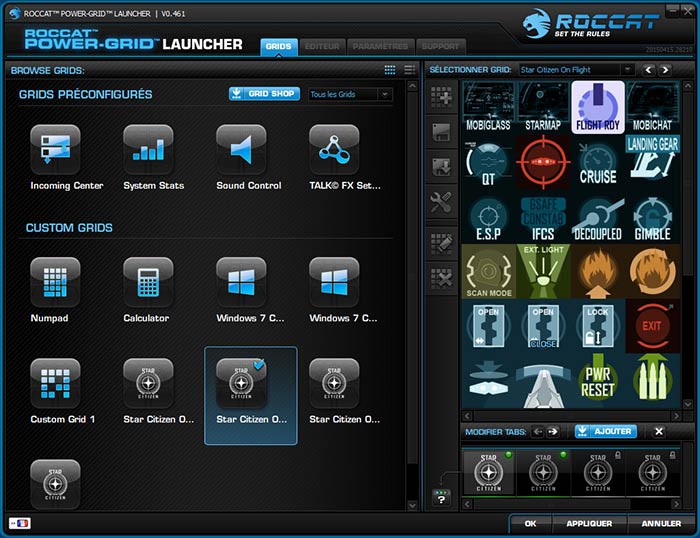The height and width of the screenshot is (538, 700).
Task: Select the first Star Citizen tab thumbnail
Action: click(x=488, y=473)
